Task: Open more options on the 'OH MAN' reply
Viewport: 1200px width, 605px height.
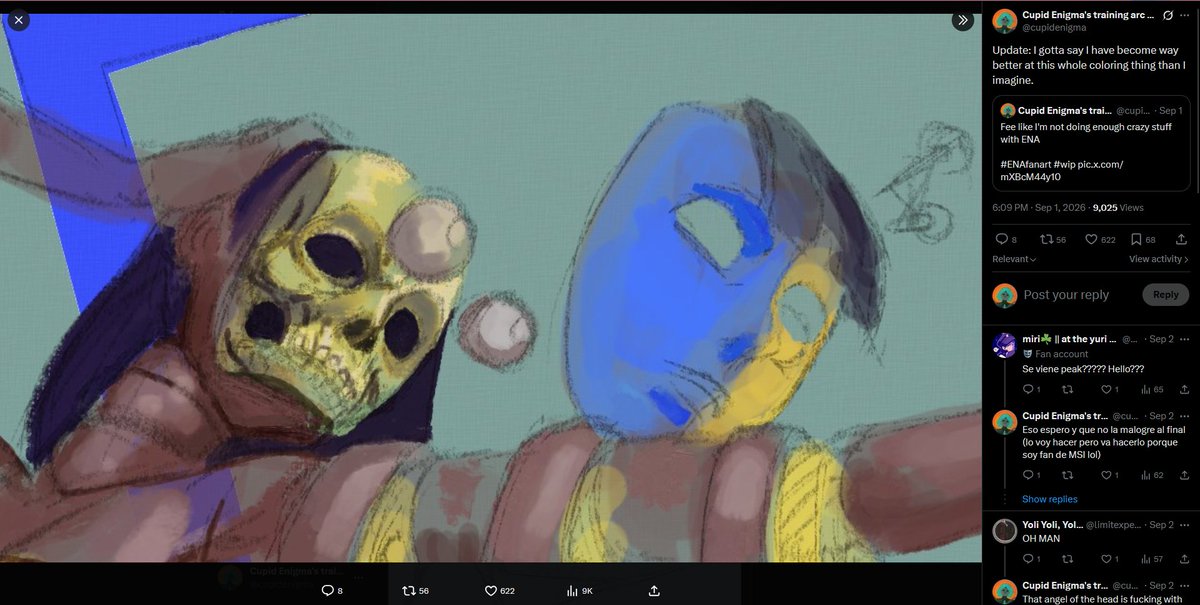Action: pyautogui.click(x=1186, y=525)
